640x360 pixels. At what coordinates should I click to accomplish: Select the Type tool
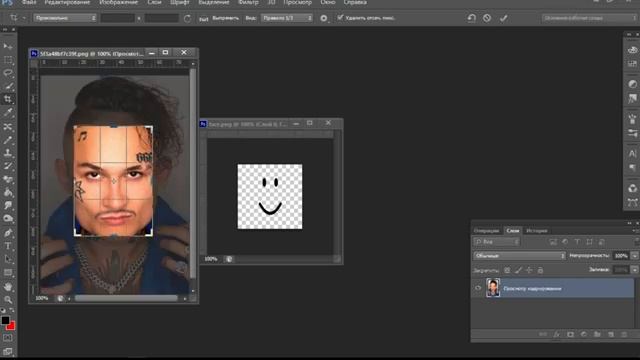coord(8,246)
